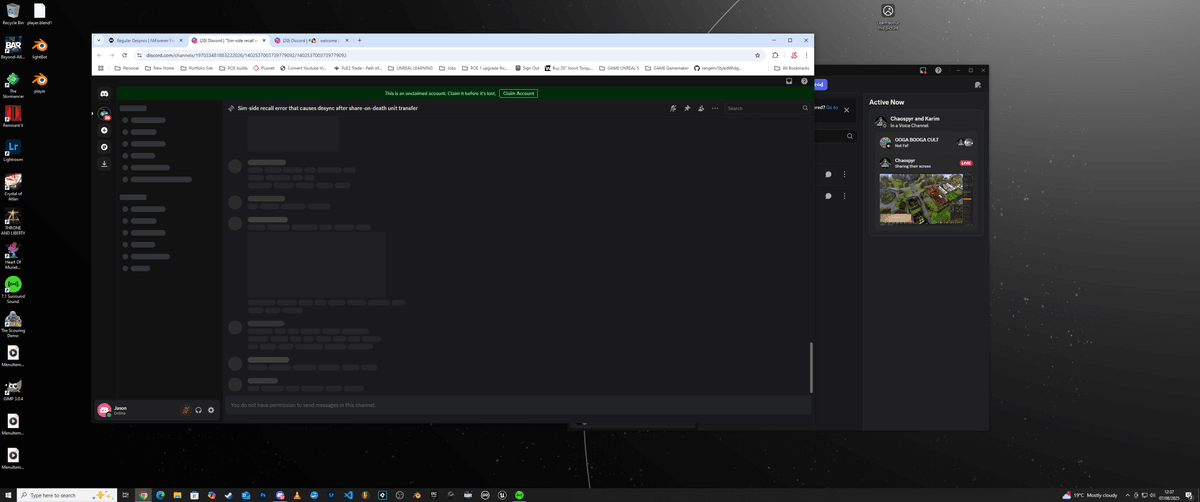
Task: Open the Chrome three-dot menu
Action: pyautogui.click(x=806, y=55)
